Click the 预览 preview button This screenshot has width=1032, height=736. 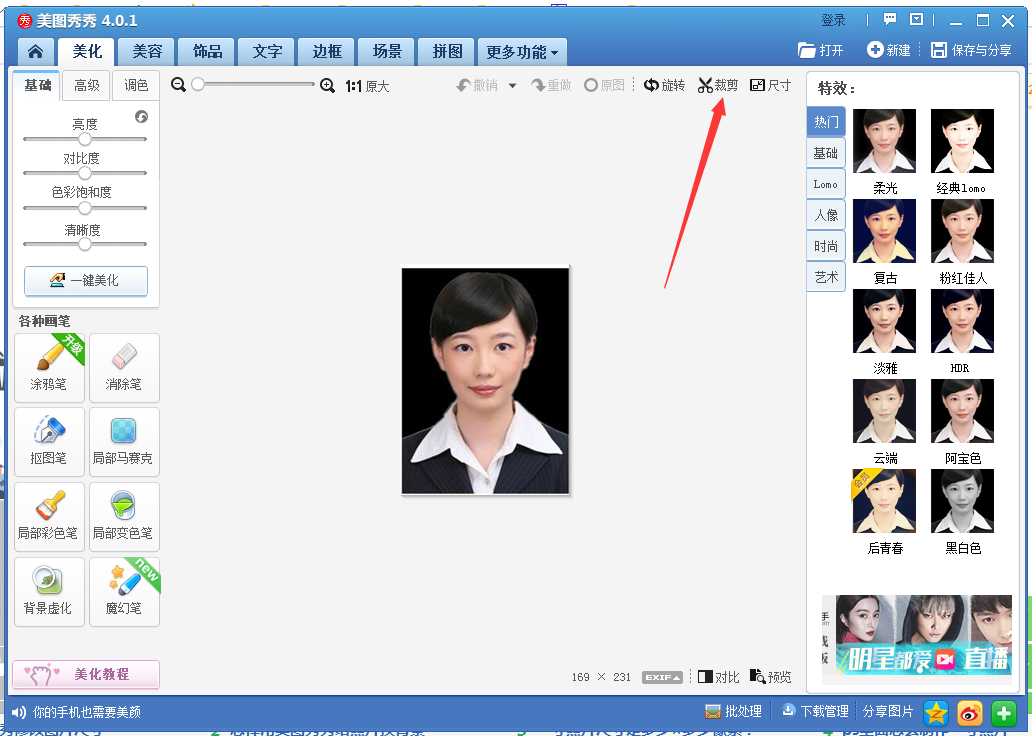[x=771, y=677]
